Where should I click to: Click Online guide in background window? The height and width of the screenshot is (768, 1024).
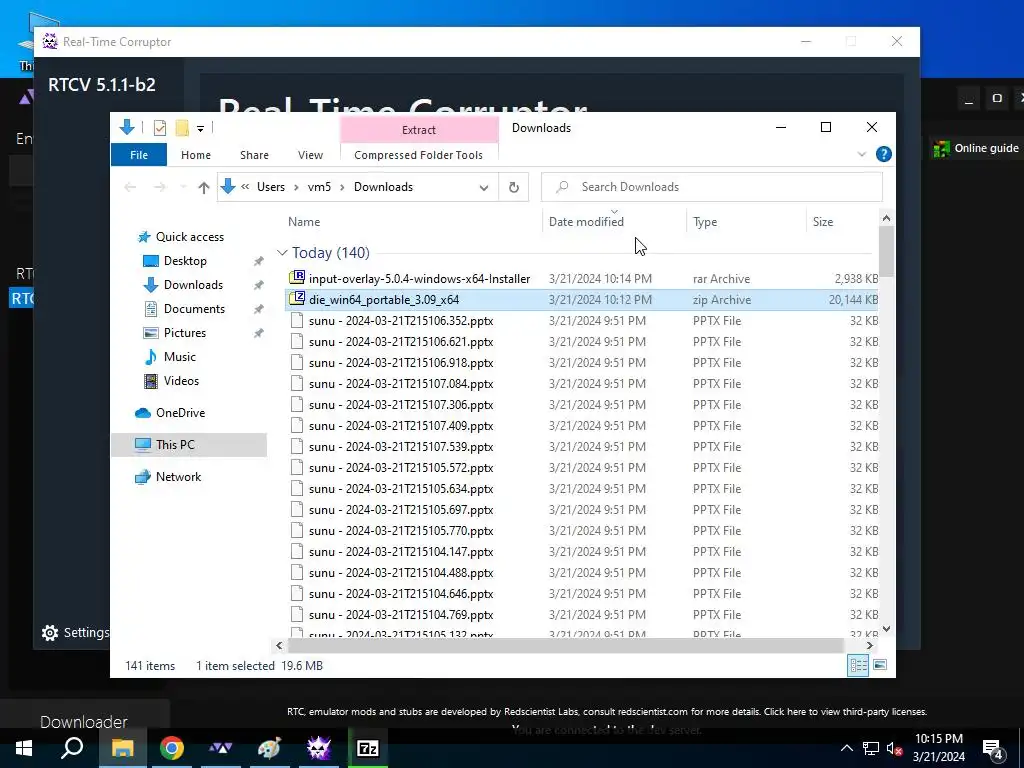click(976, 148)
